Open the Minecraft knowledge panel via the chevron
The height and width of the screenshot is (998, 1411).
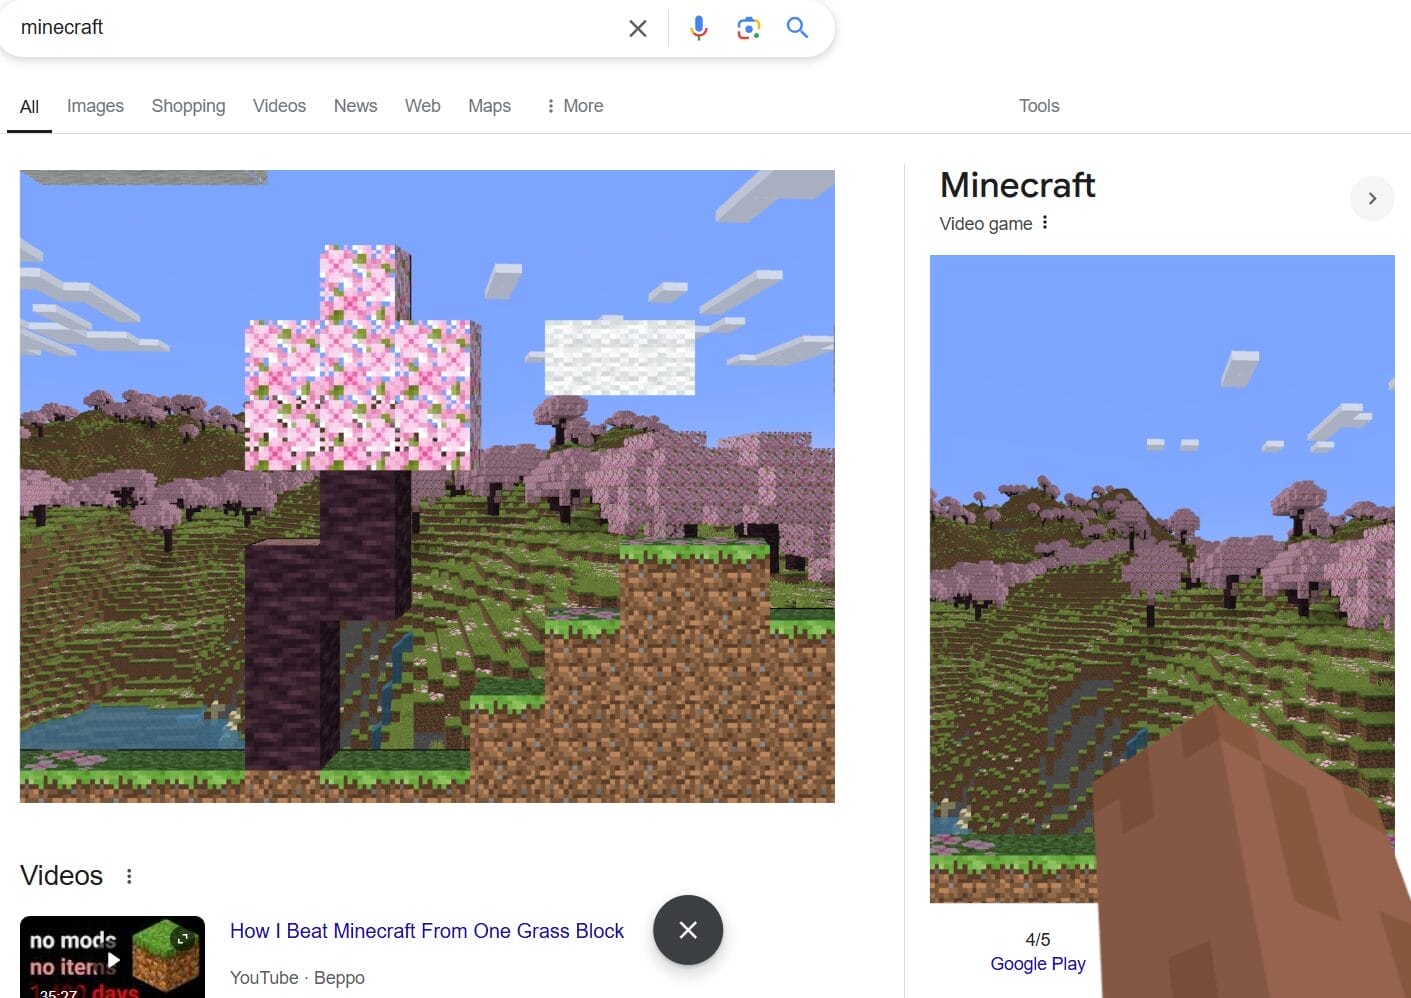click(x=1372, y=198)
